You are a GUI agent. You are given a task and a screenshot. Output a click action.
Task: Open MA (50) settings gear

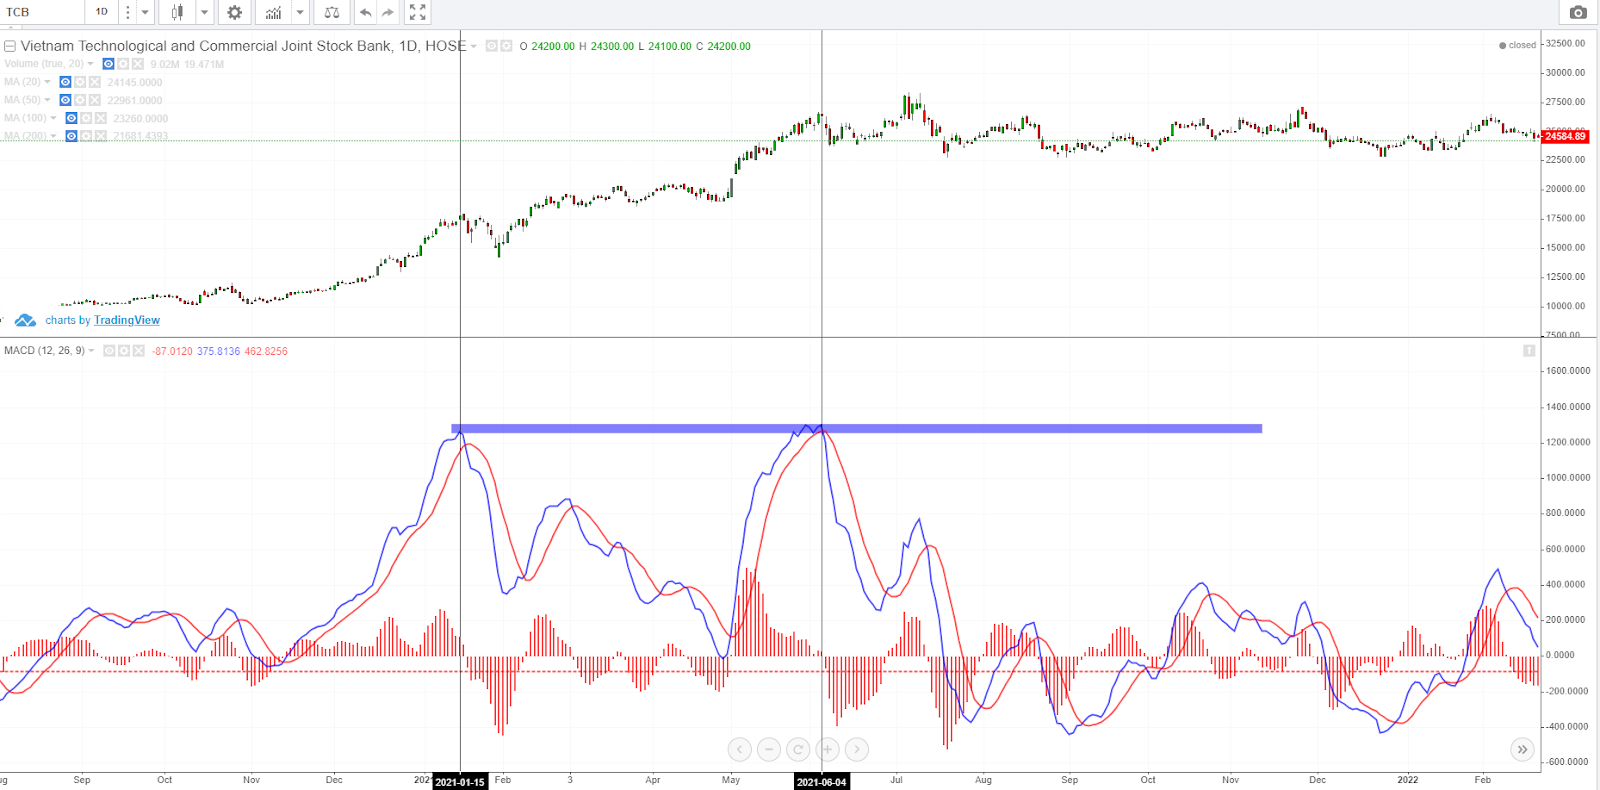(80, 100)
